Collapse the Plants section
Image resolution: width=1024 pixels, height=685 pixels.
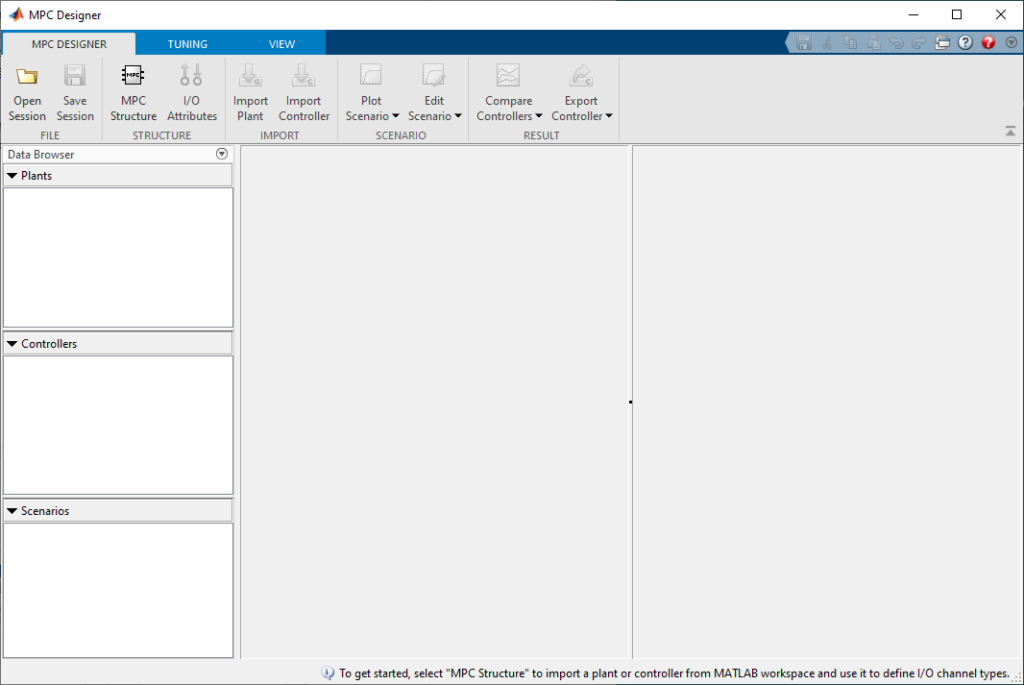12,176
